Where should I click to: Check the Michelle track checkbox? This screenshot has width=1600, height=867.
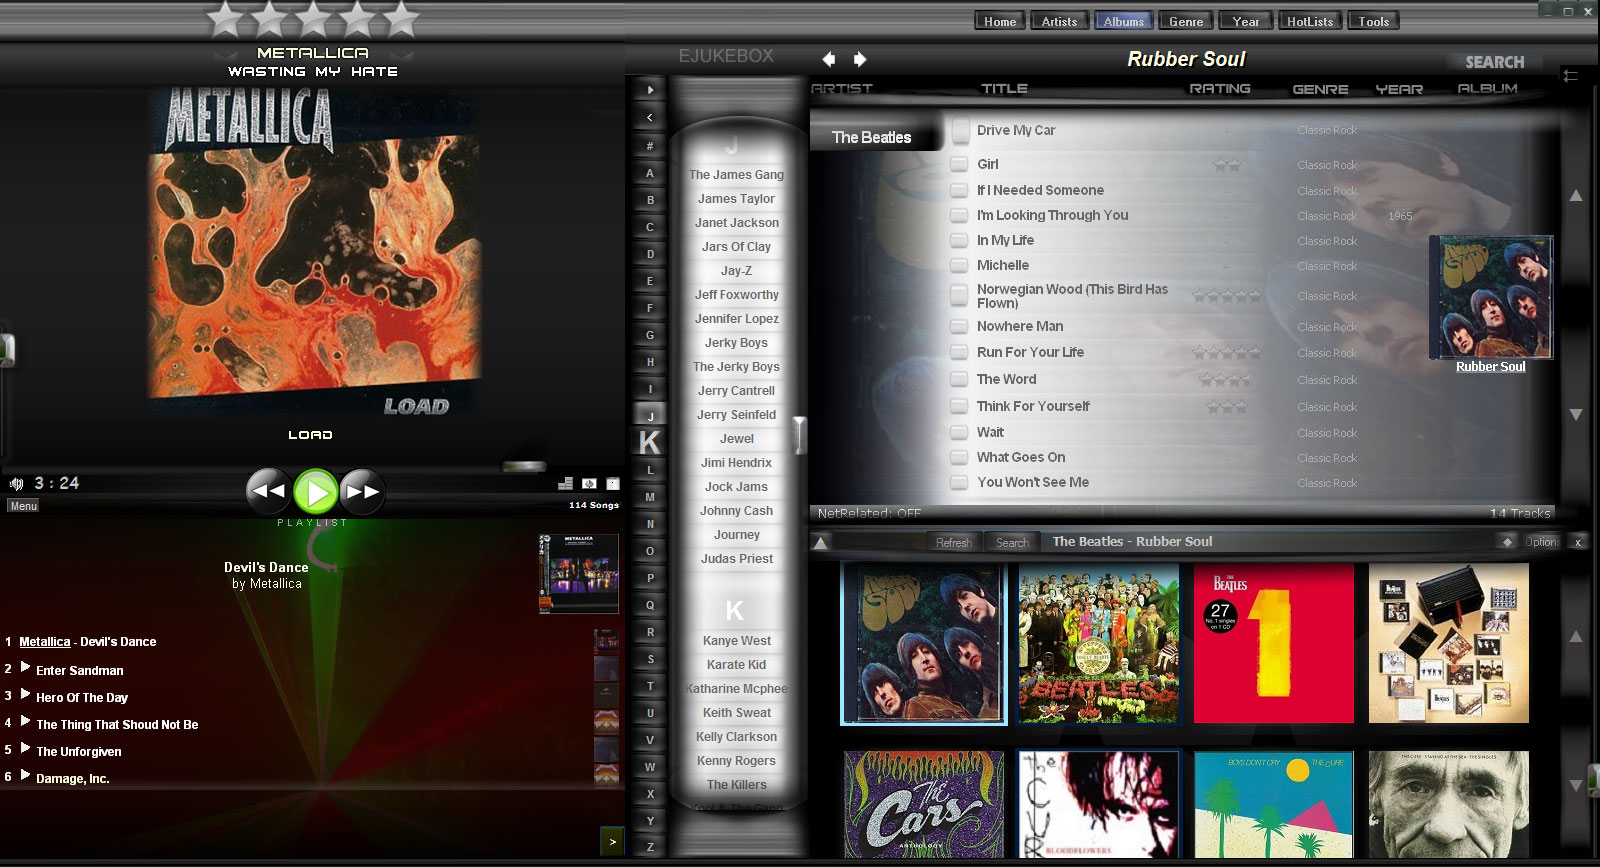[959, 265]
